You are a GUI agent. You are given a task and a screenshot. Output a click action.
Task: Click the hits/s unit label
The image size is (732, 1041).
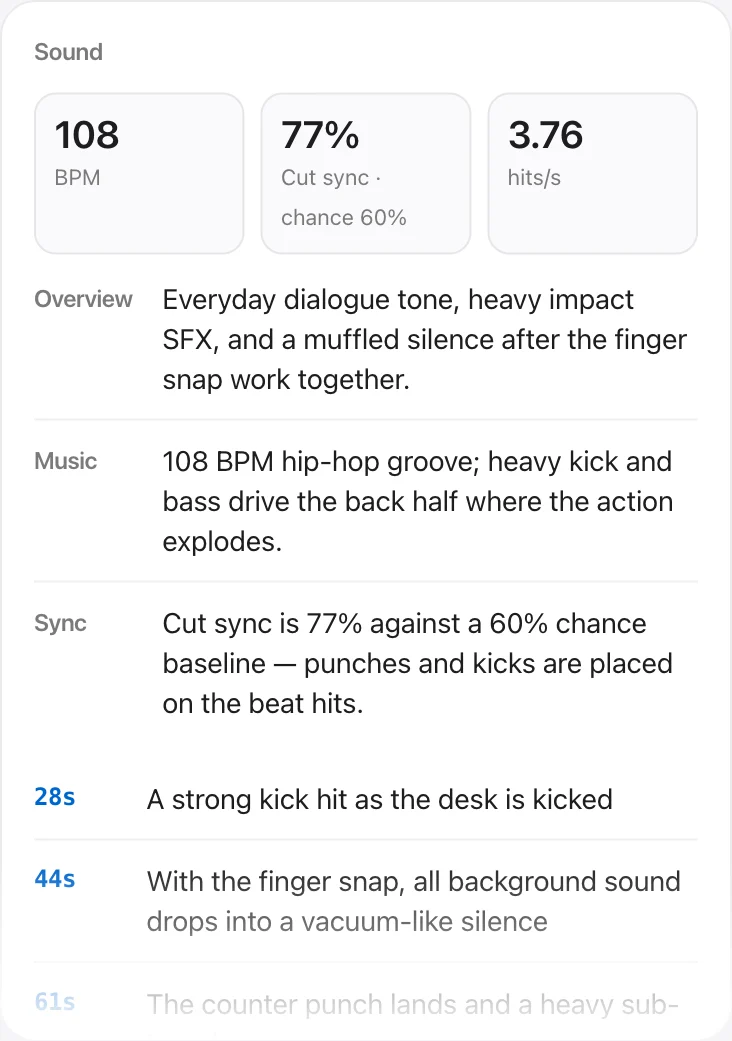point(534,178)
